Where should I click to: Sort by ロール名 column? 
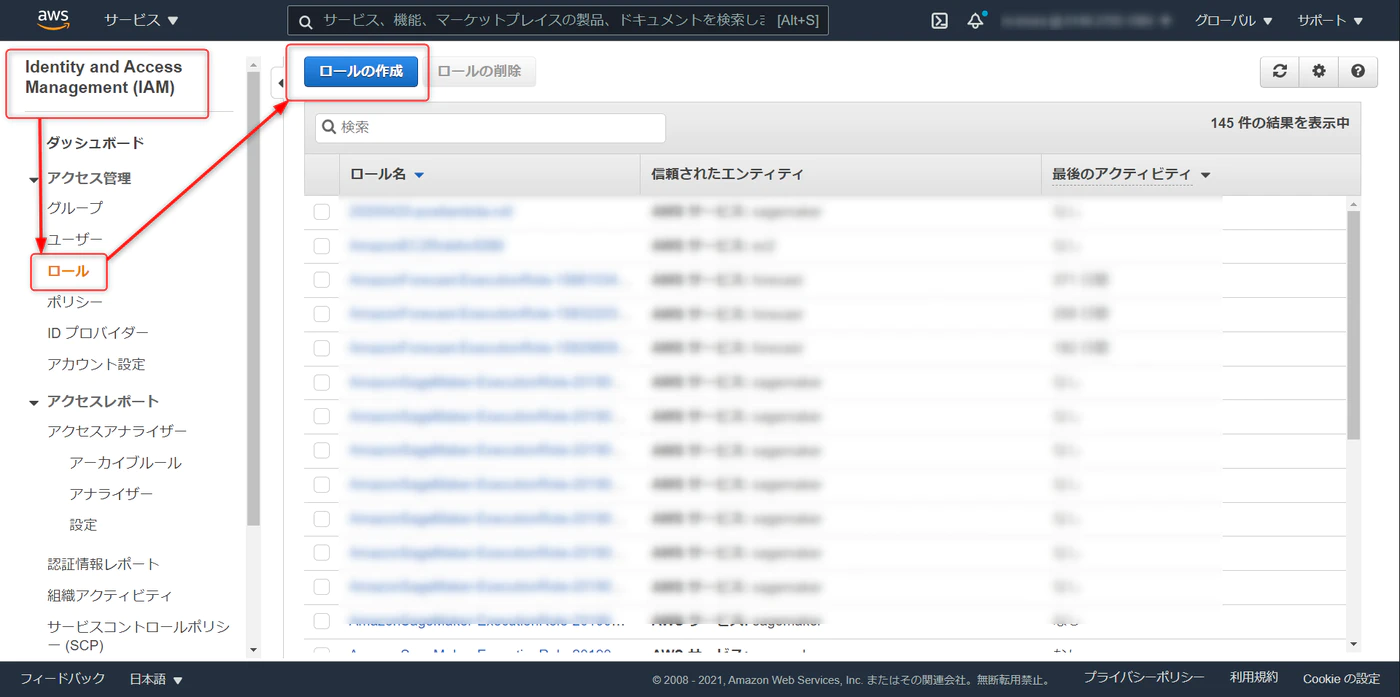tap(387, 174)
